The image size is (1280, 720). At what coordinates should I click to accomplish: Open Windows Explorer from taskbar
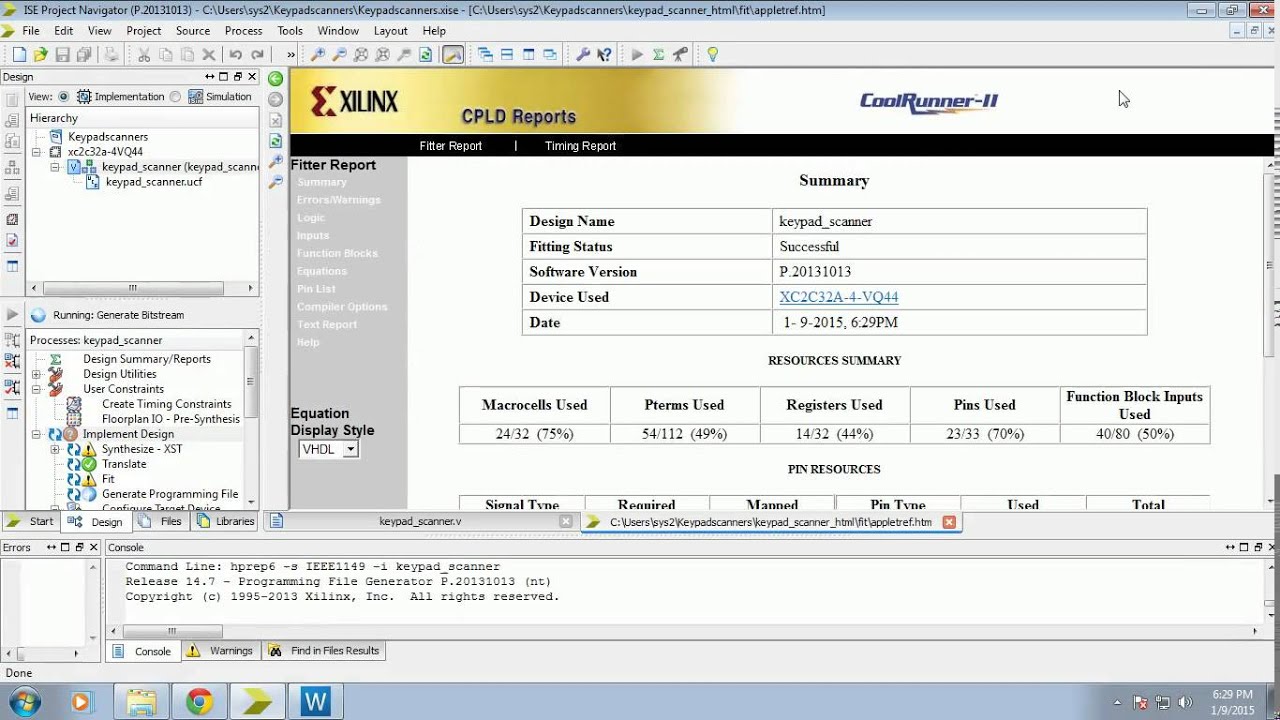click(x=141, y=702)
